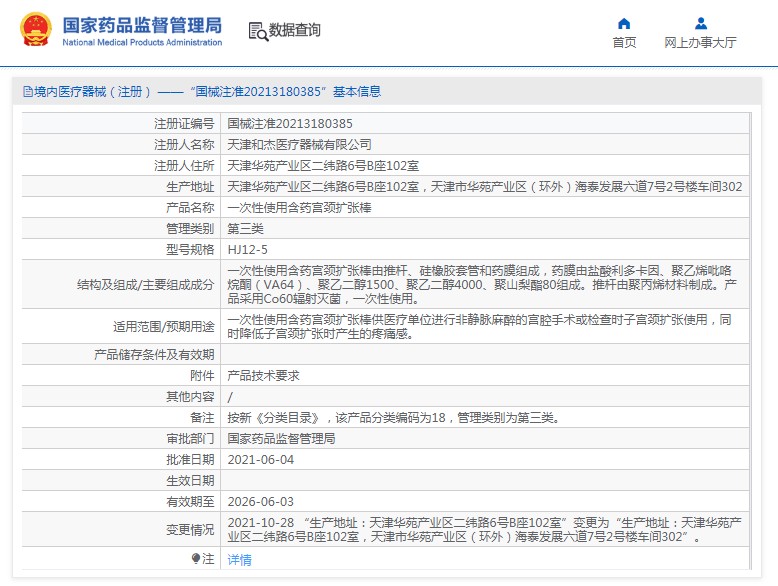Click the model value HJ12-5
This screenshot has height=586, width=778.
click(x=248, y=250)
